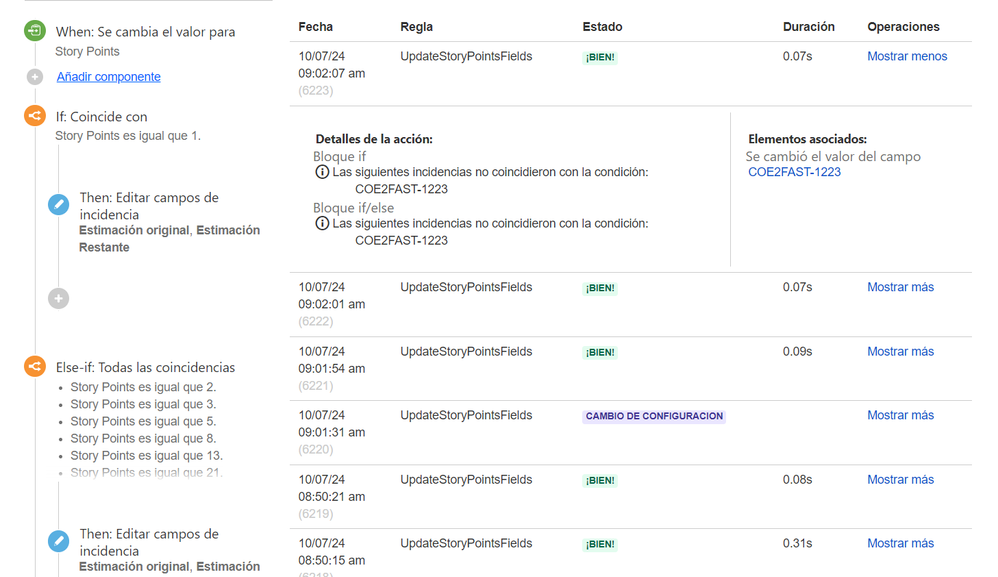Click the 0.31s duration value

(x=798, y=543)
